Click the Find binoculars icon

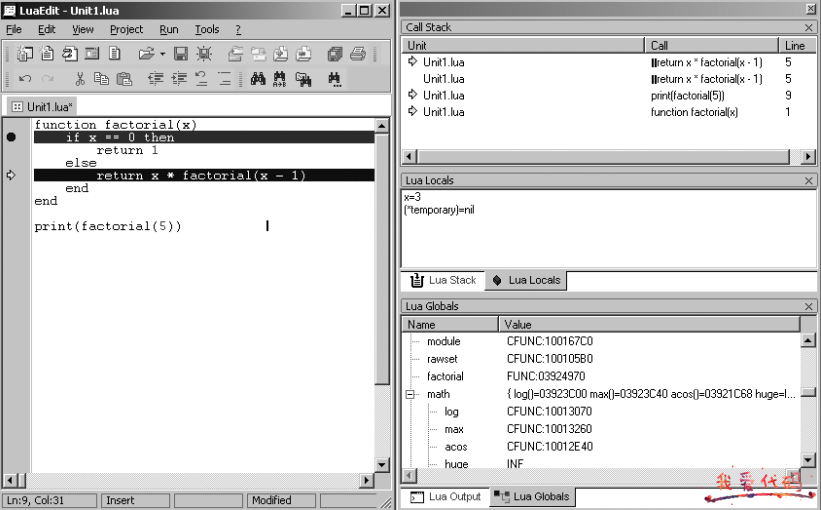258,79
